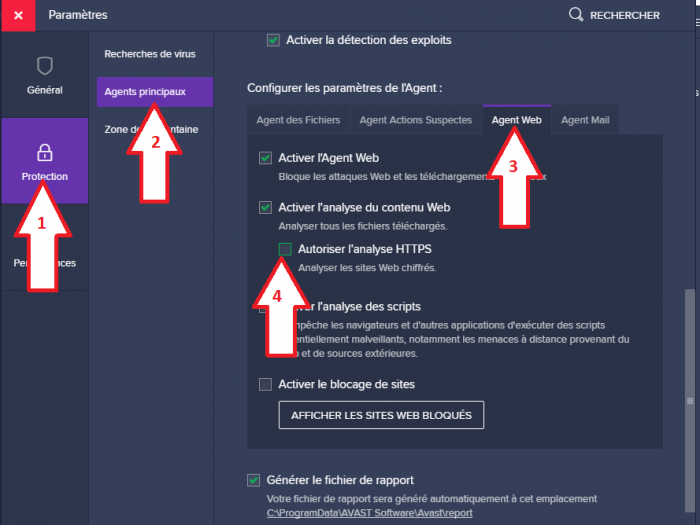Enable Autoriser l'analyse HTTPS checkbox
Image resolution: width=700 pixels, height=525 pixels.
coord(285,249)
